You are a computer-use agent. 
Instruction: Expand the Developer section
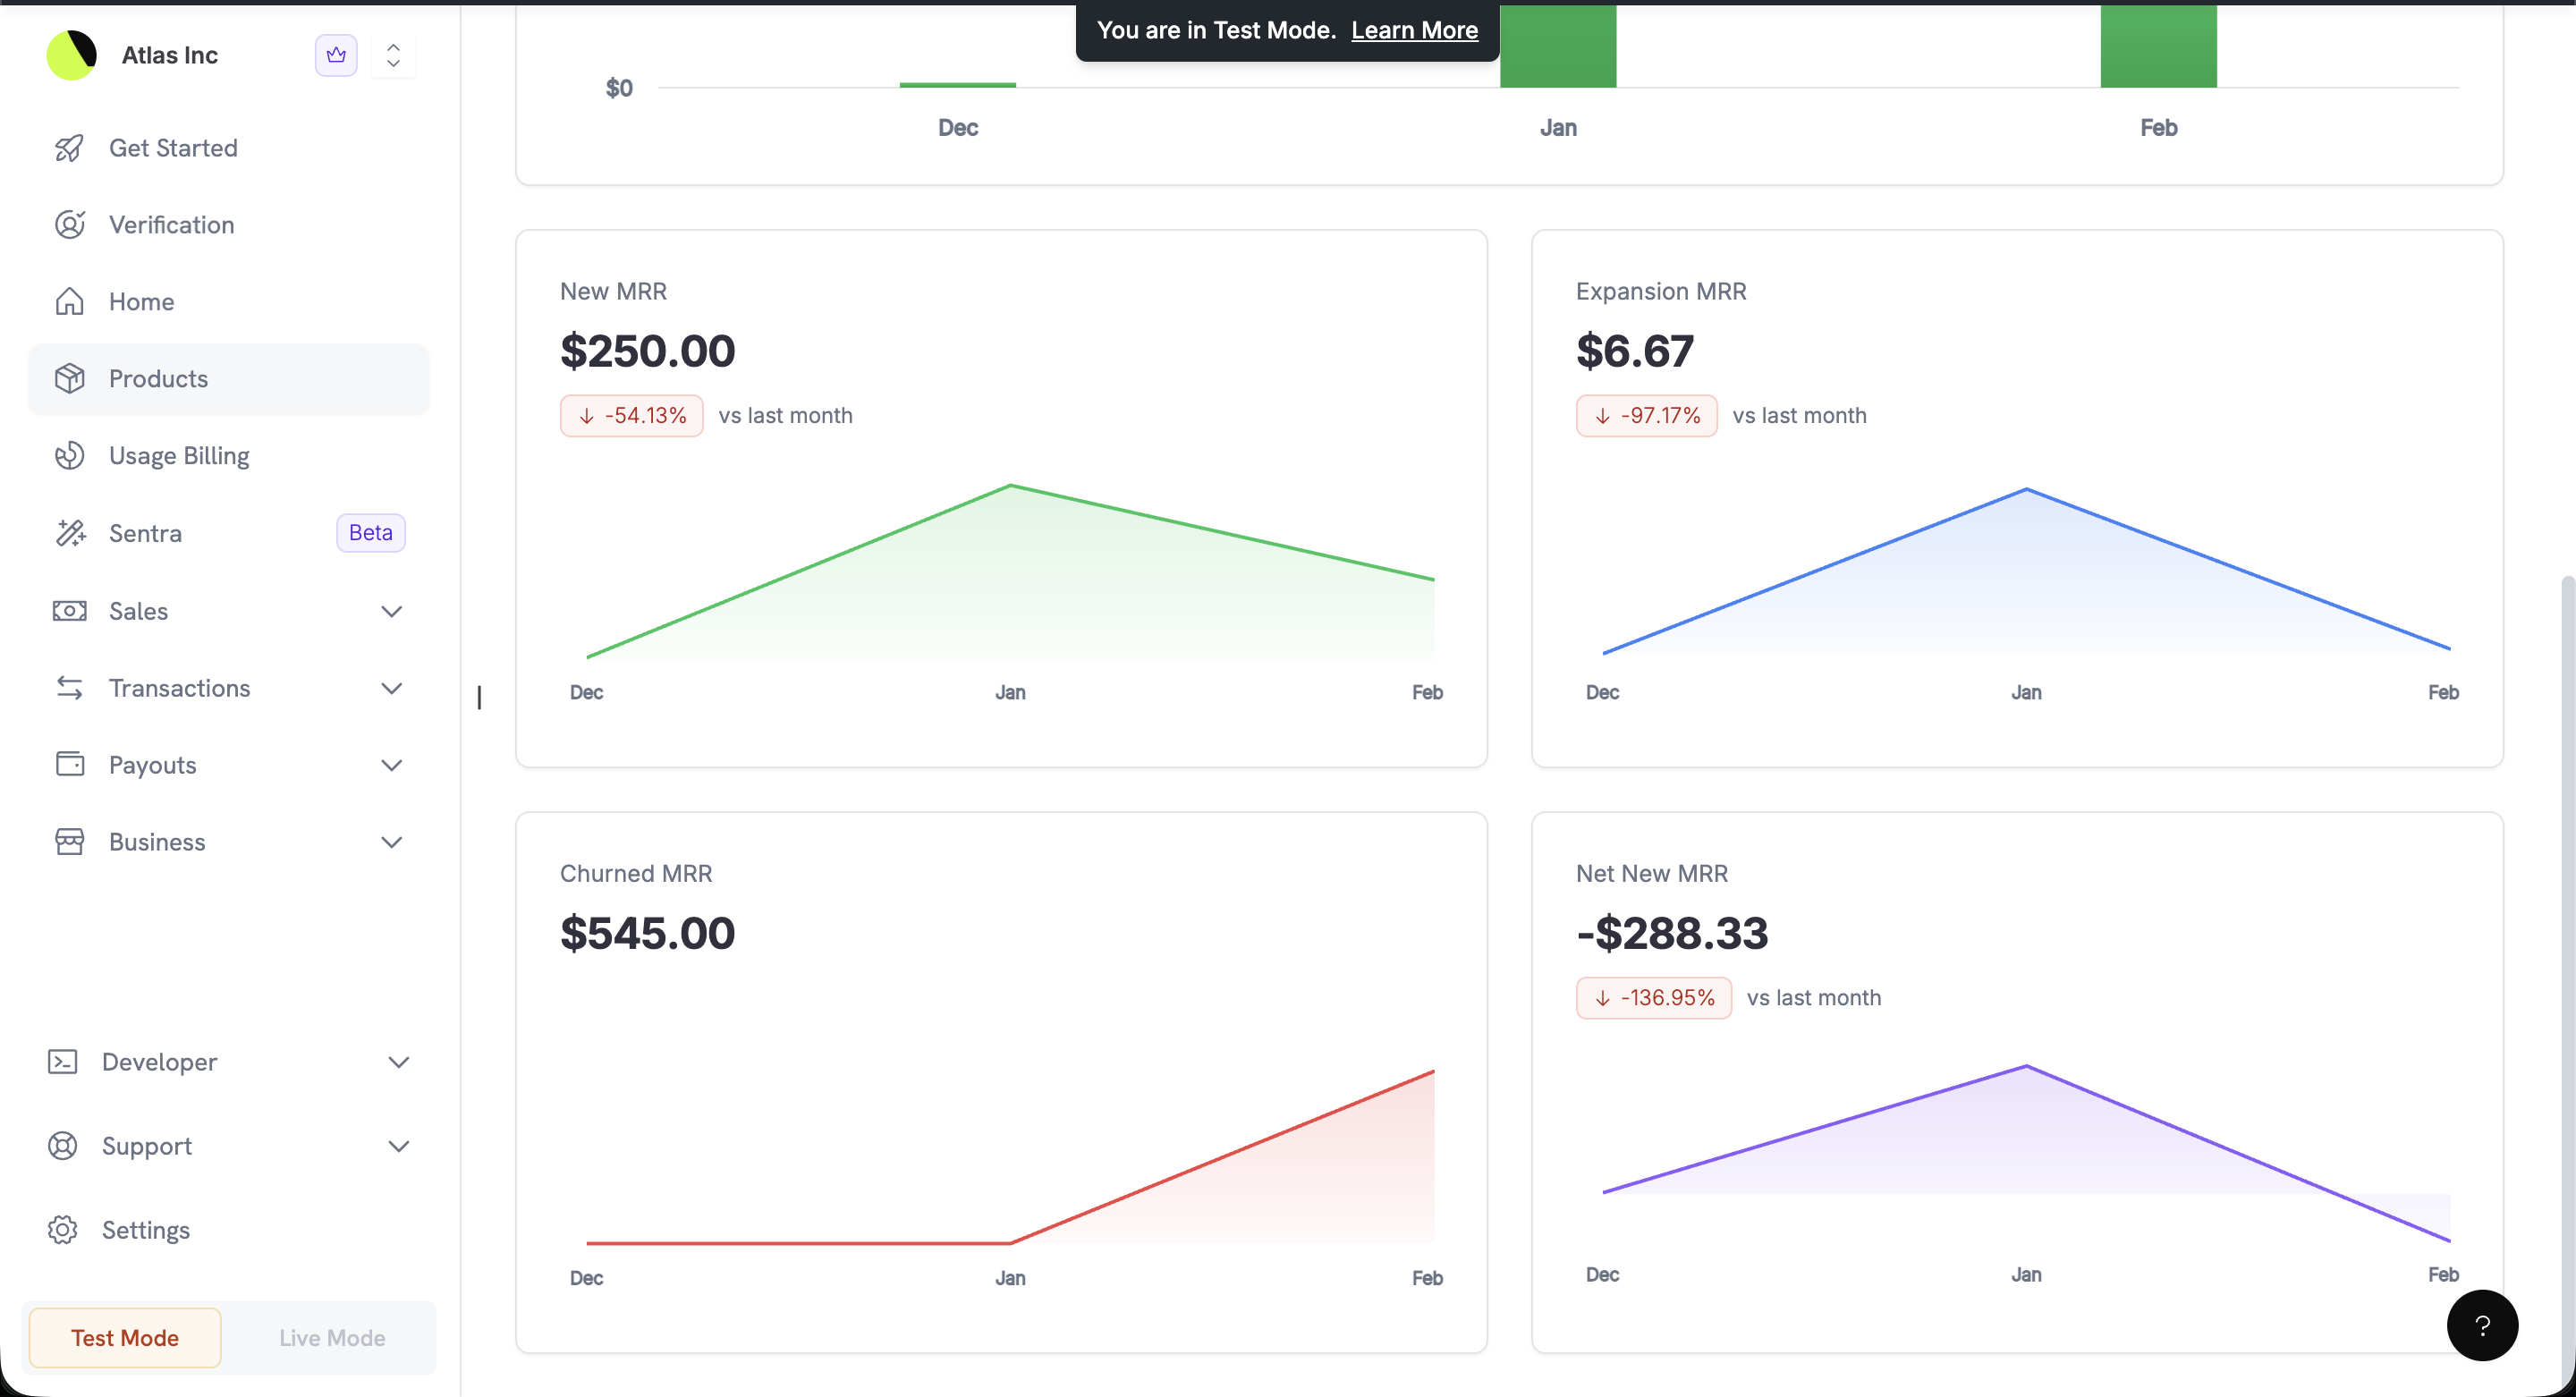[399, 1062]
